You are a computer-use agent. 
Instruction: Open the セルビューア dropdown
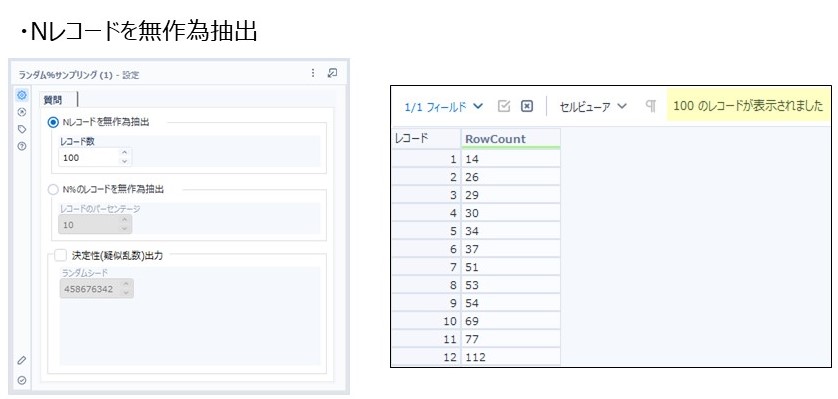coord(593,107)
